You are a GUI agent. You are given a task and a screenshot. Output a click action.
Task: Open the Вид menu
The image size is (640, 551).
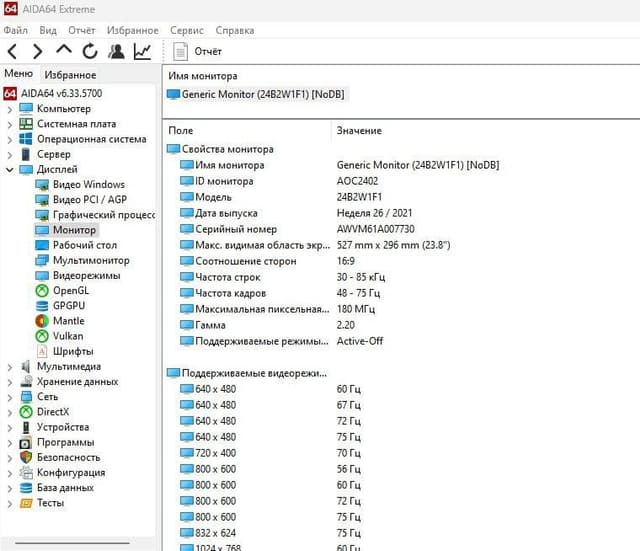(48, 30)
